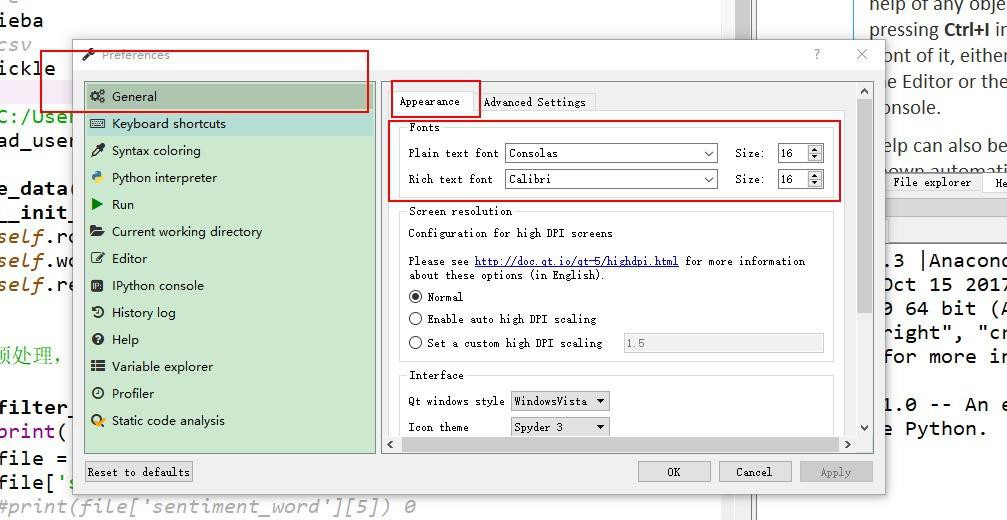Select Syntax coloring in sidebar
Viewport: 1007px width, 520px height.
[x=229, y=150]
